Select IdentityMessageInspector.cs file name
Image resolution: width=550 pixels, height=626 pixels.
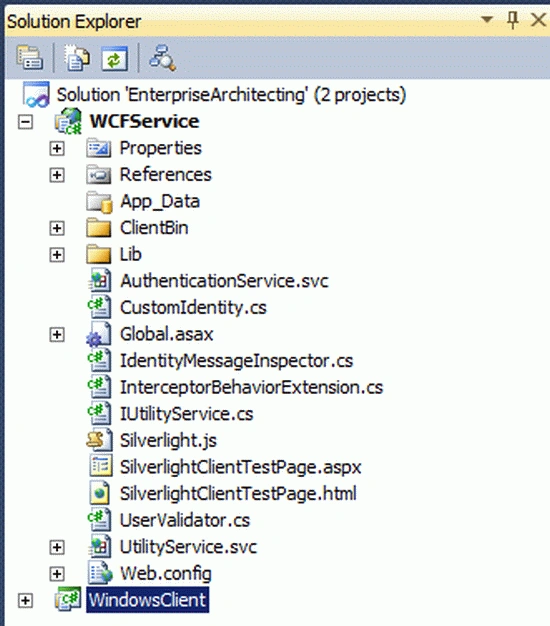tap(236, 361)
